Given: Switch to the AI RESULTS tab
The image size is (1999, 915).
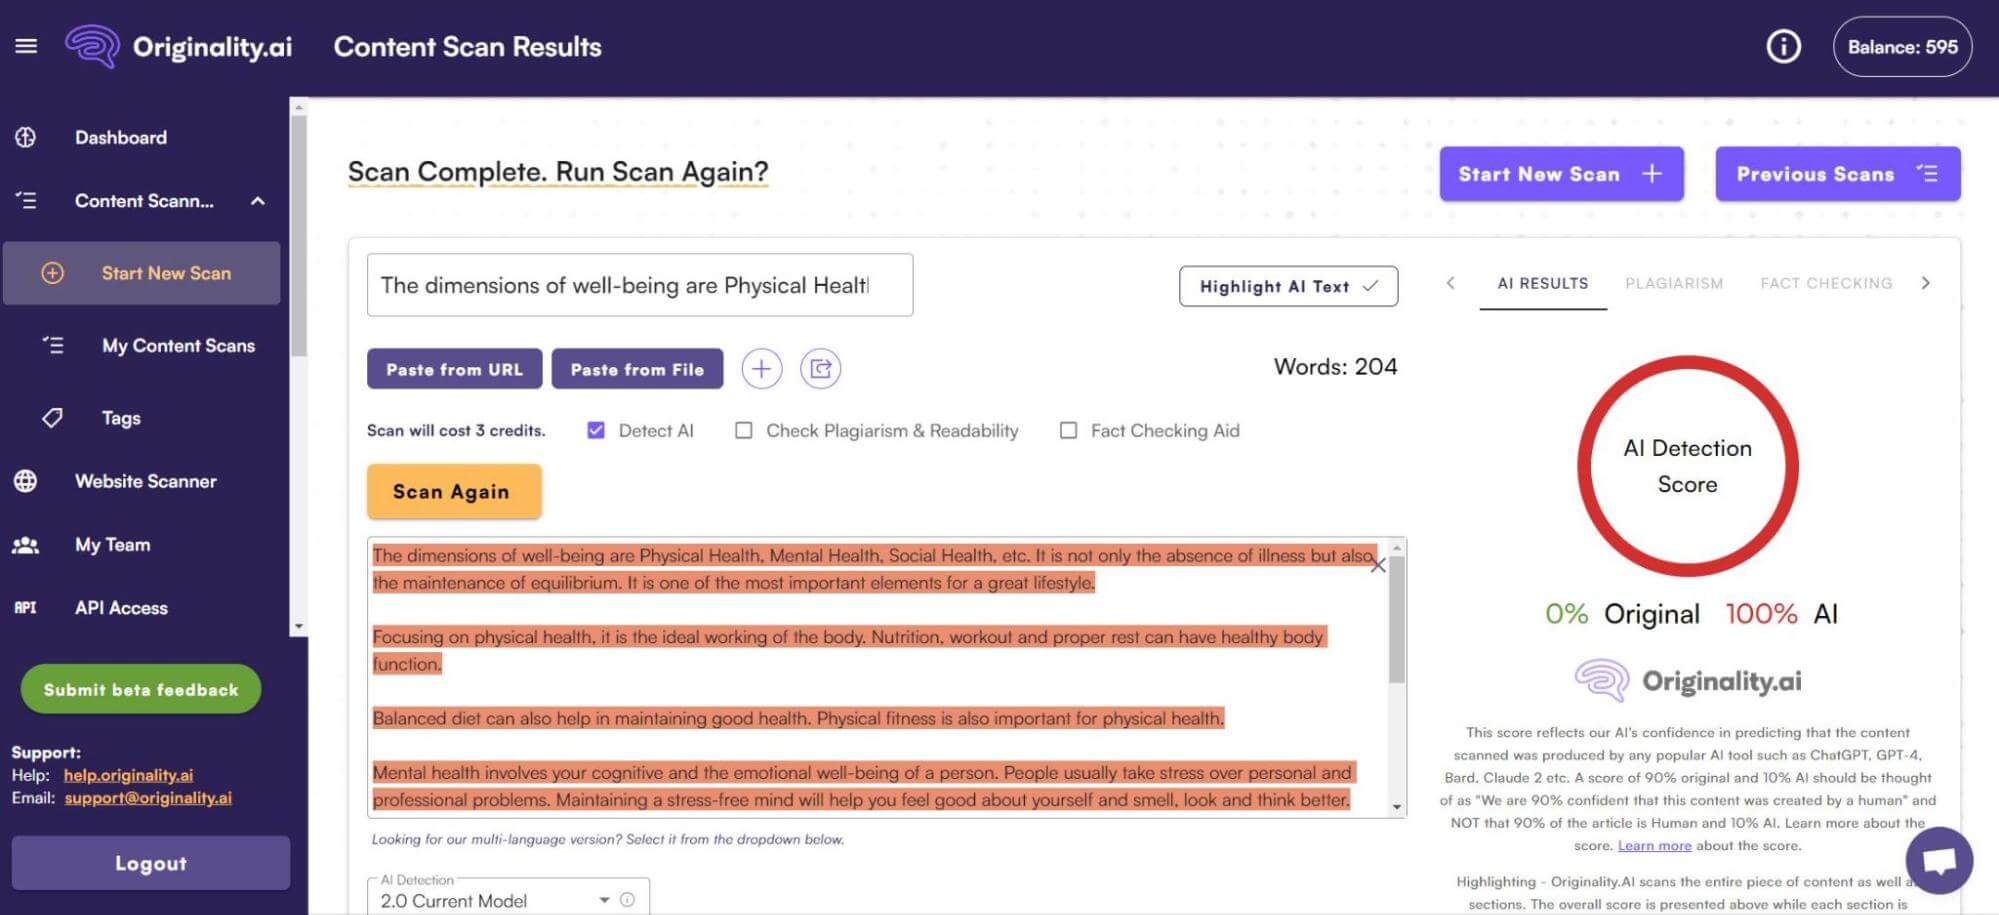Looking at the screenshot, I should click(x=1542, y=283).
